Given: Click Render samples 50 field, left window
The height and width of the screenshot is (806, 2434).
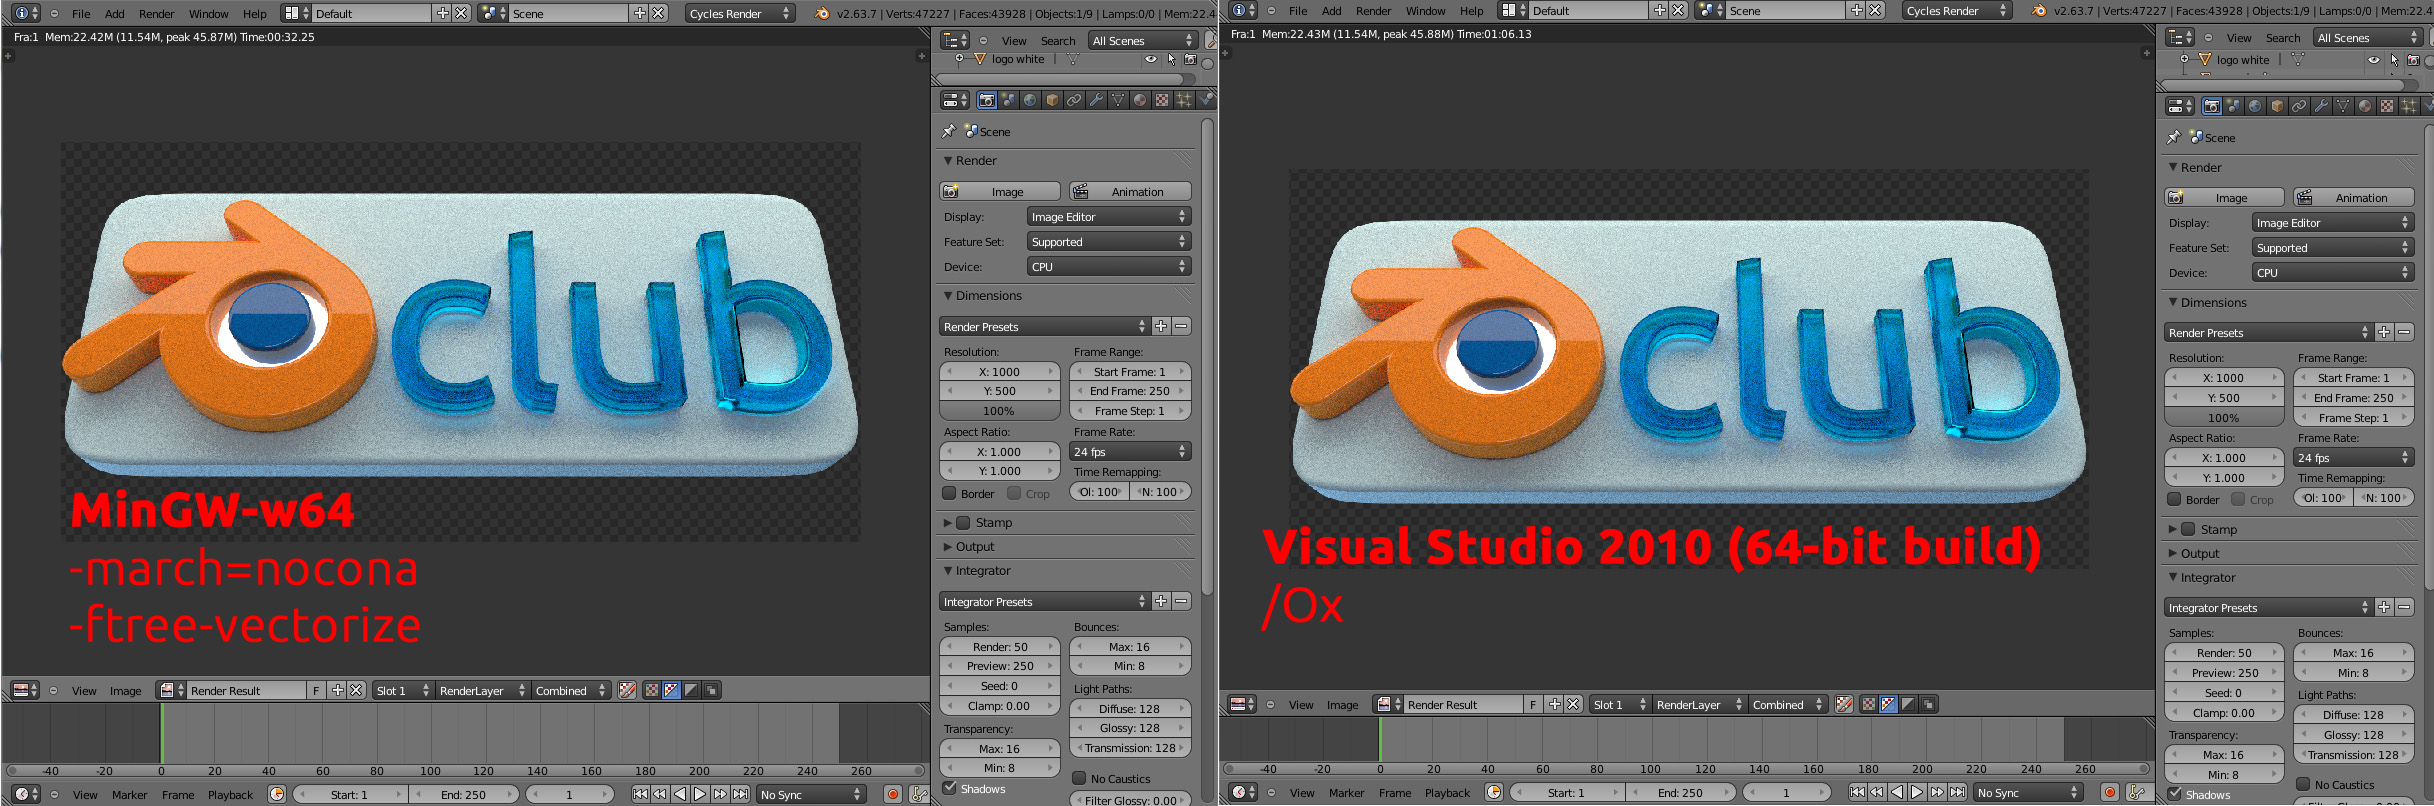Looking at the screenshot, I should (1000, 647).
